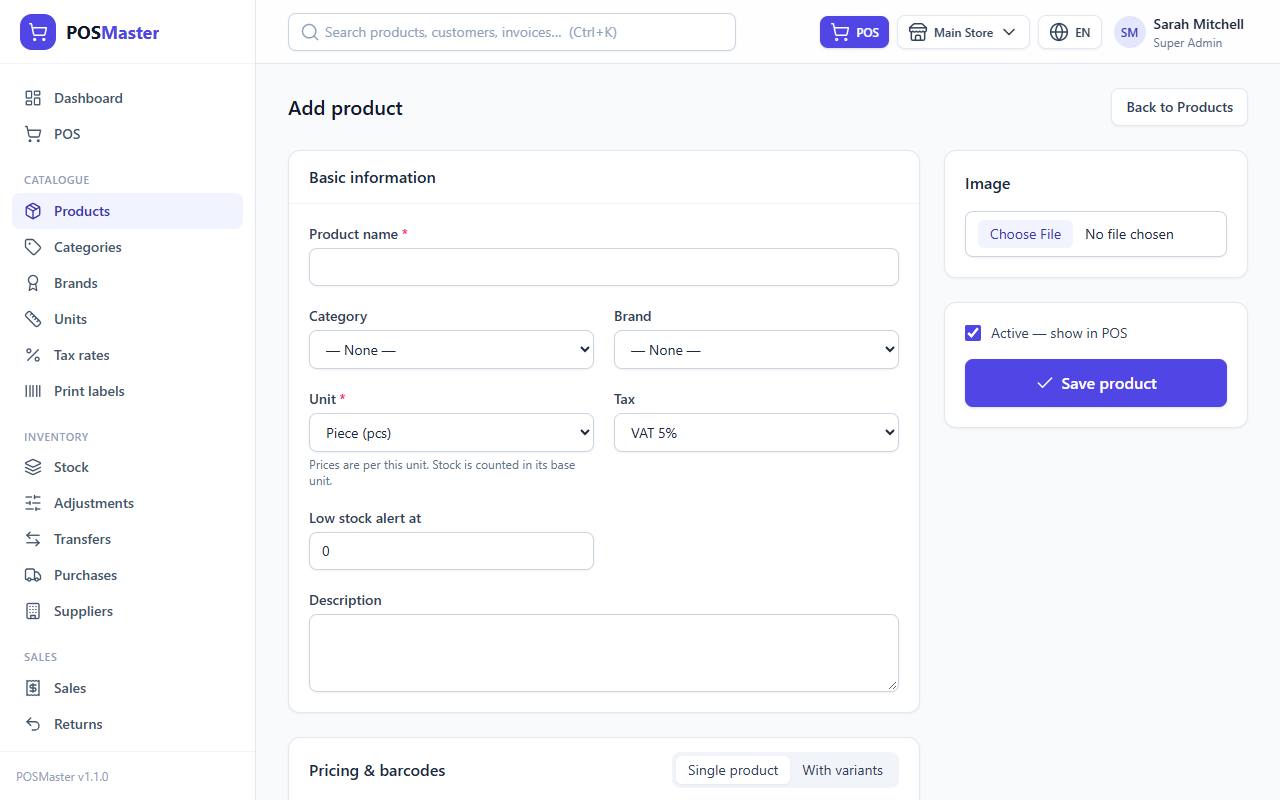This screenshot has width=1280, height=800.
Task: Switch to the With variants tab
Action: coord(842,770)
